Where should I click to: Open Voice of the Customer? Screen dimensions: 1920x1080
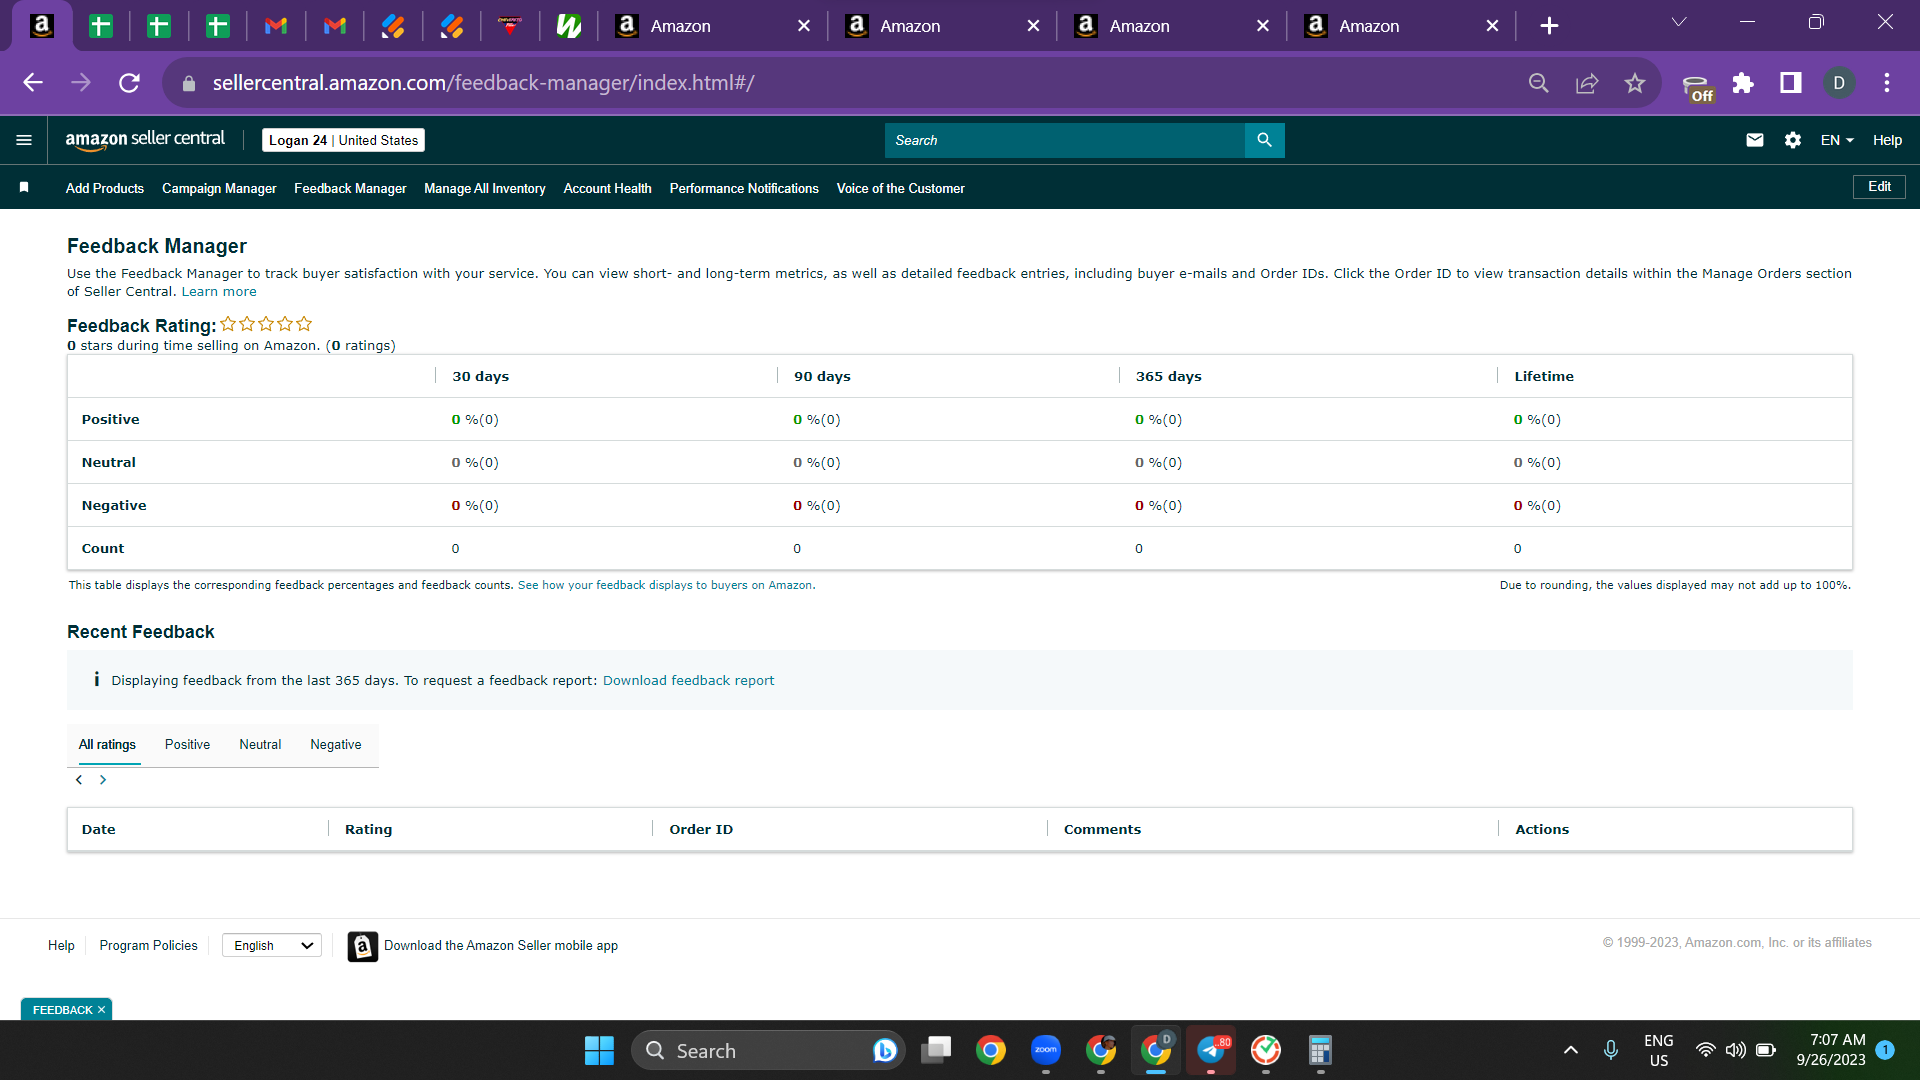coord(900,188)
